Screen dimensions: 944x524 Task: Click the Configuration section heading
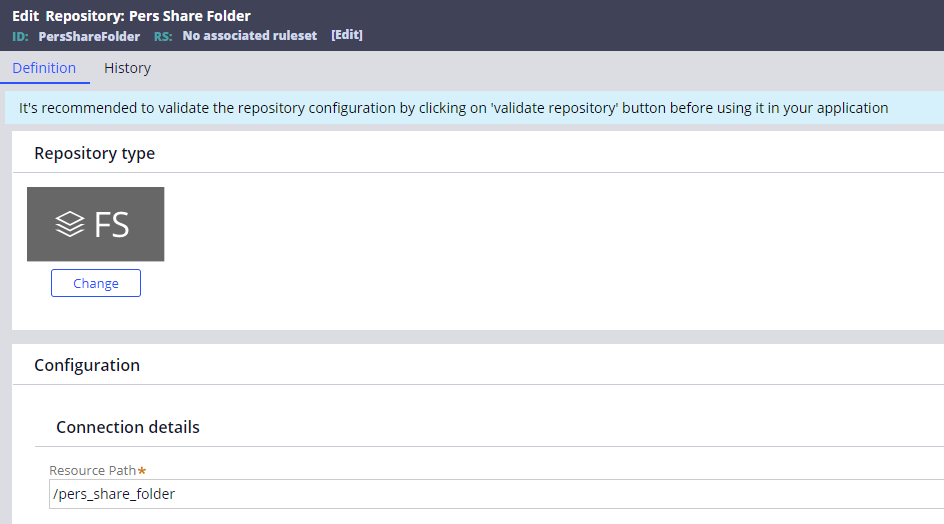tap(87, 365)
